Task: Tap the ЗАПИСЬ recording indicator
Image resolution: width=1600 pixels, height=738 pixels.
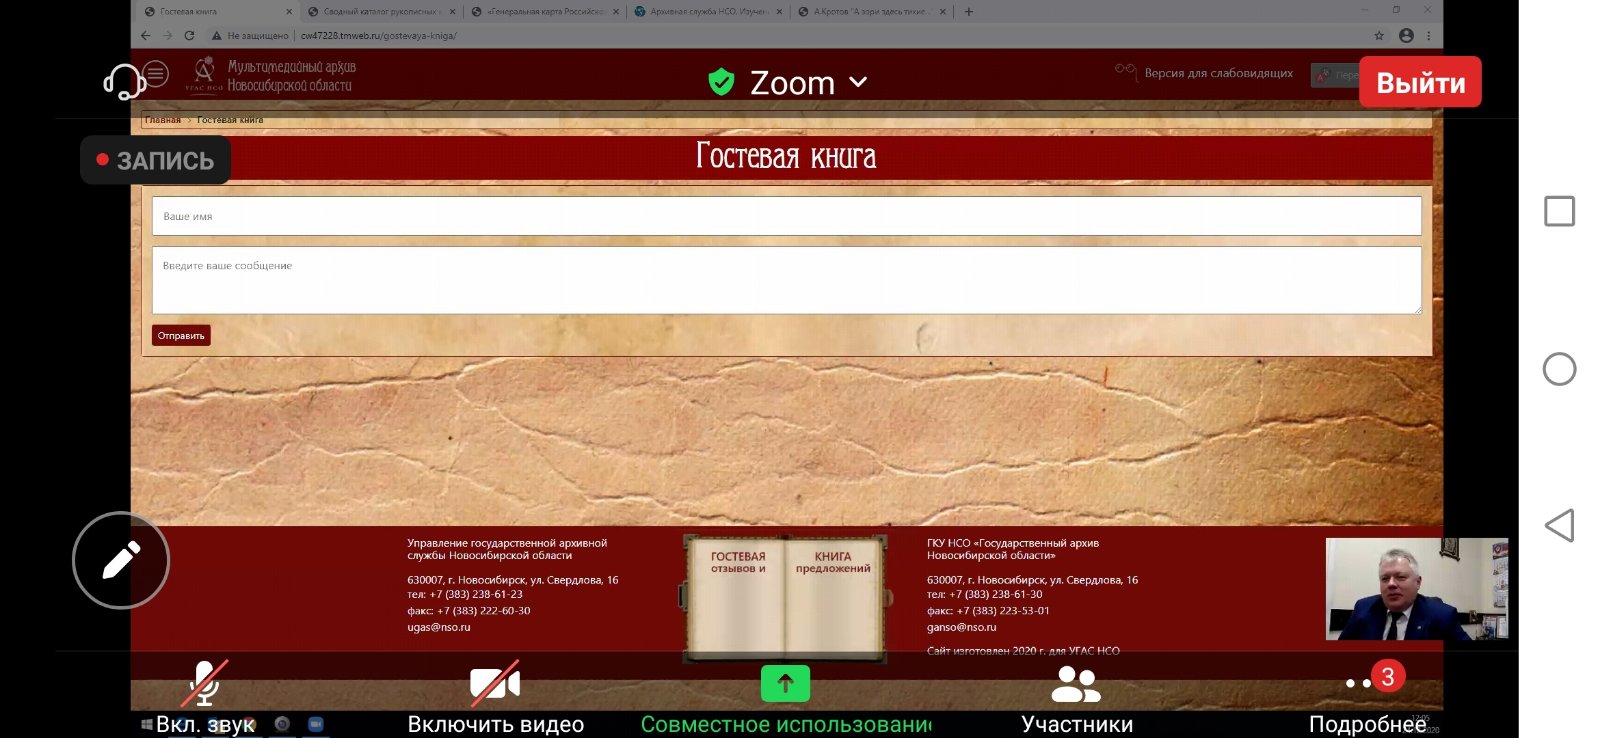Action: (x=156, y=160)
